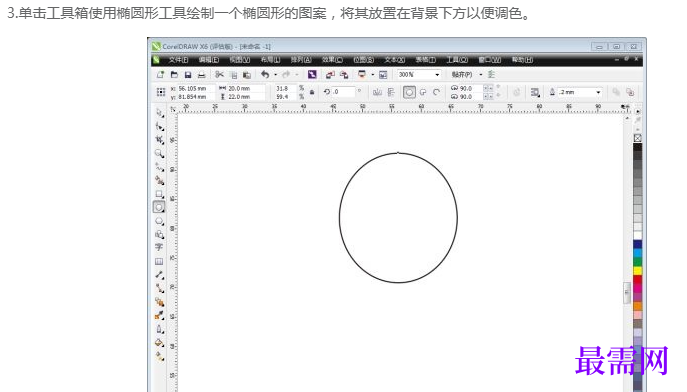The width and height of the screenshot is (687, 392).
Task: Copy the selected object
Action: pos(234,75)
